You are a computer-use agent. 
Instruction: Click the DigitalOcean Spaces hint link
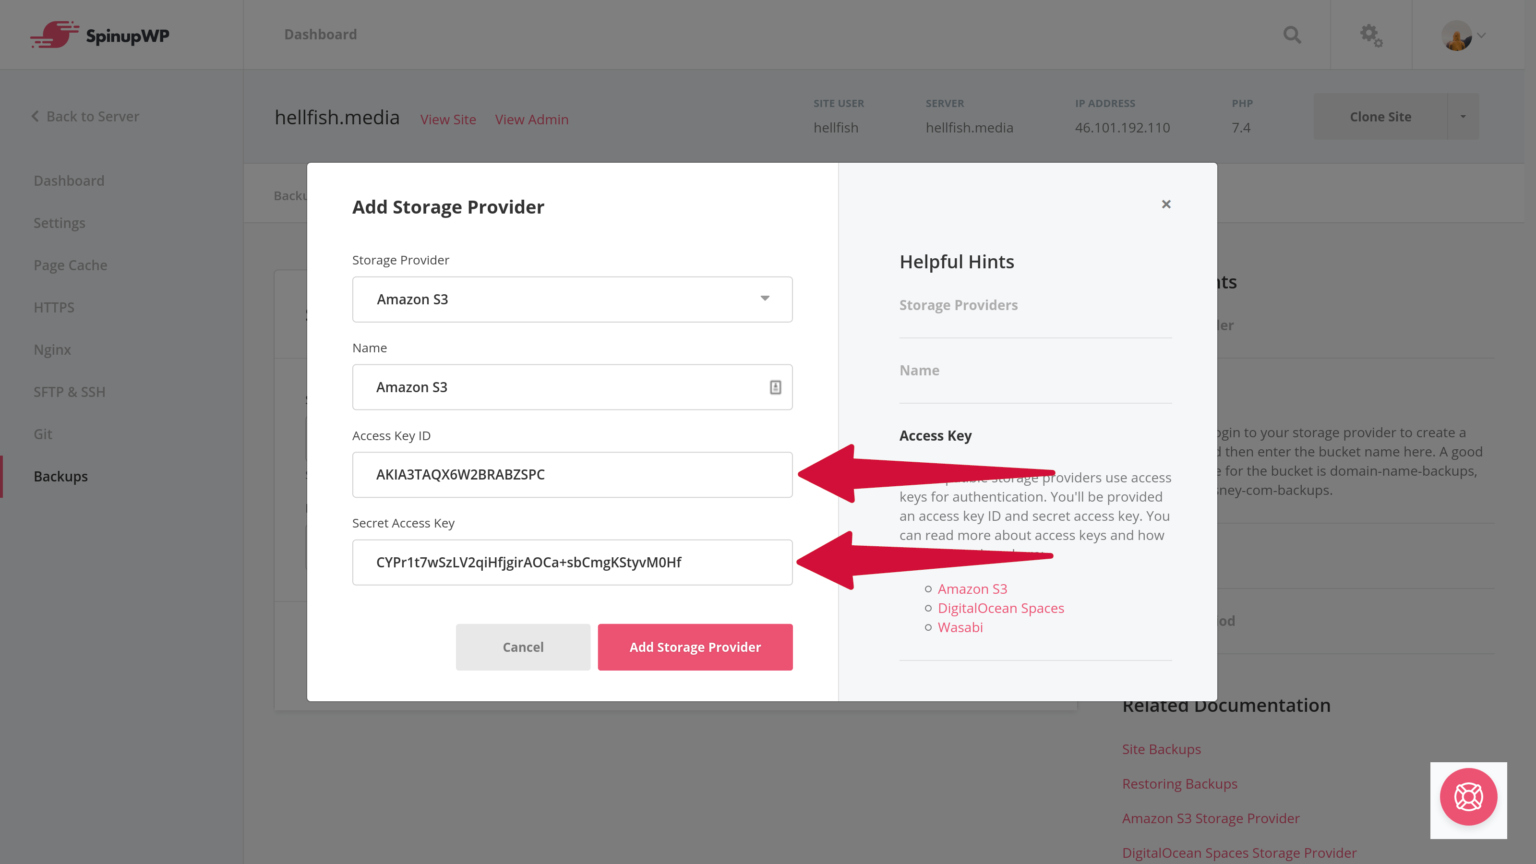[1001, 607]
